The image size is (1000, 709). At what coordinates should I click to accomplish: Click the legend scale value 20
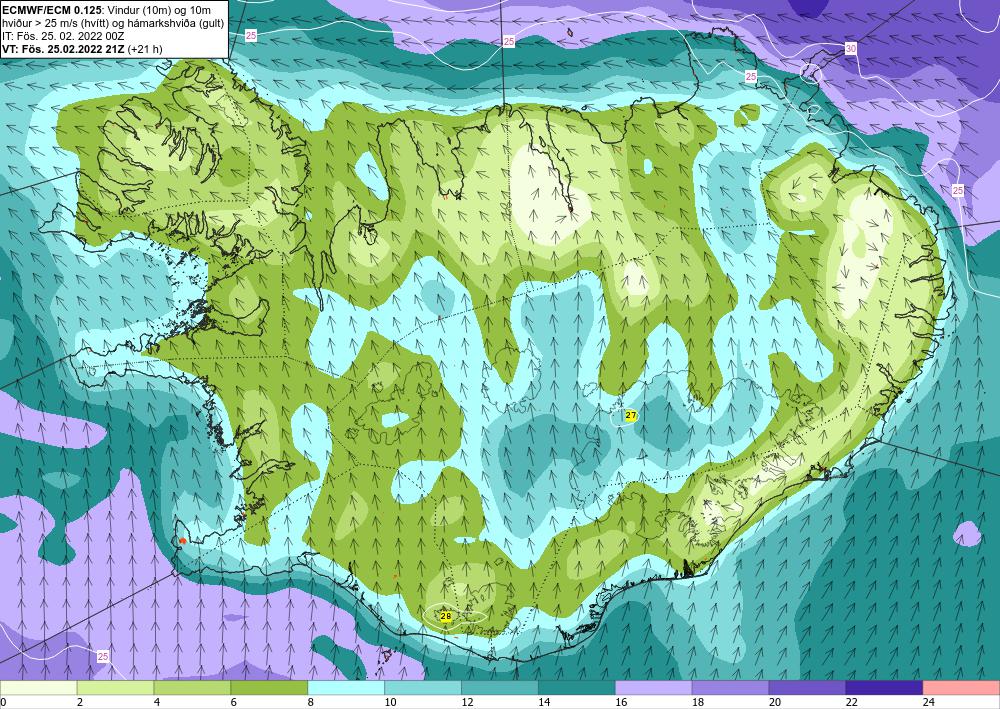775,702
